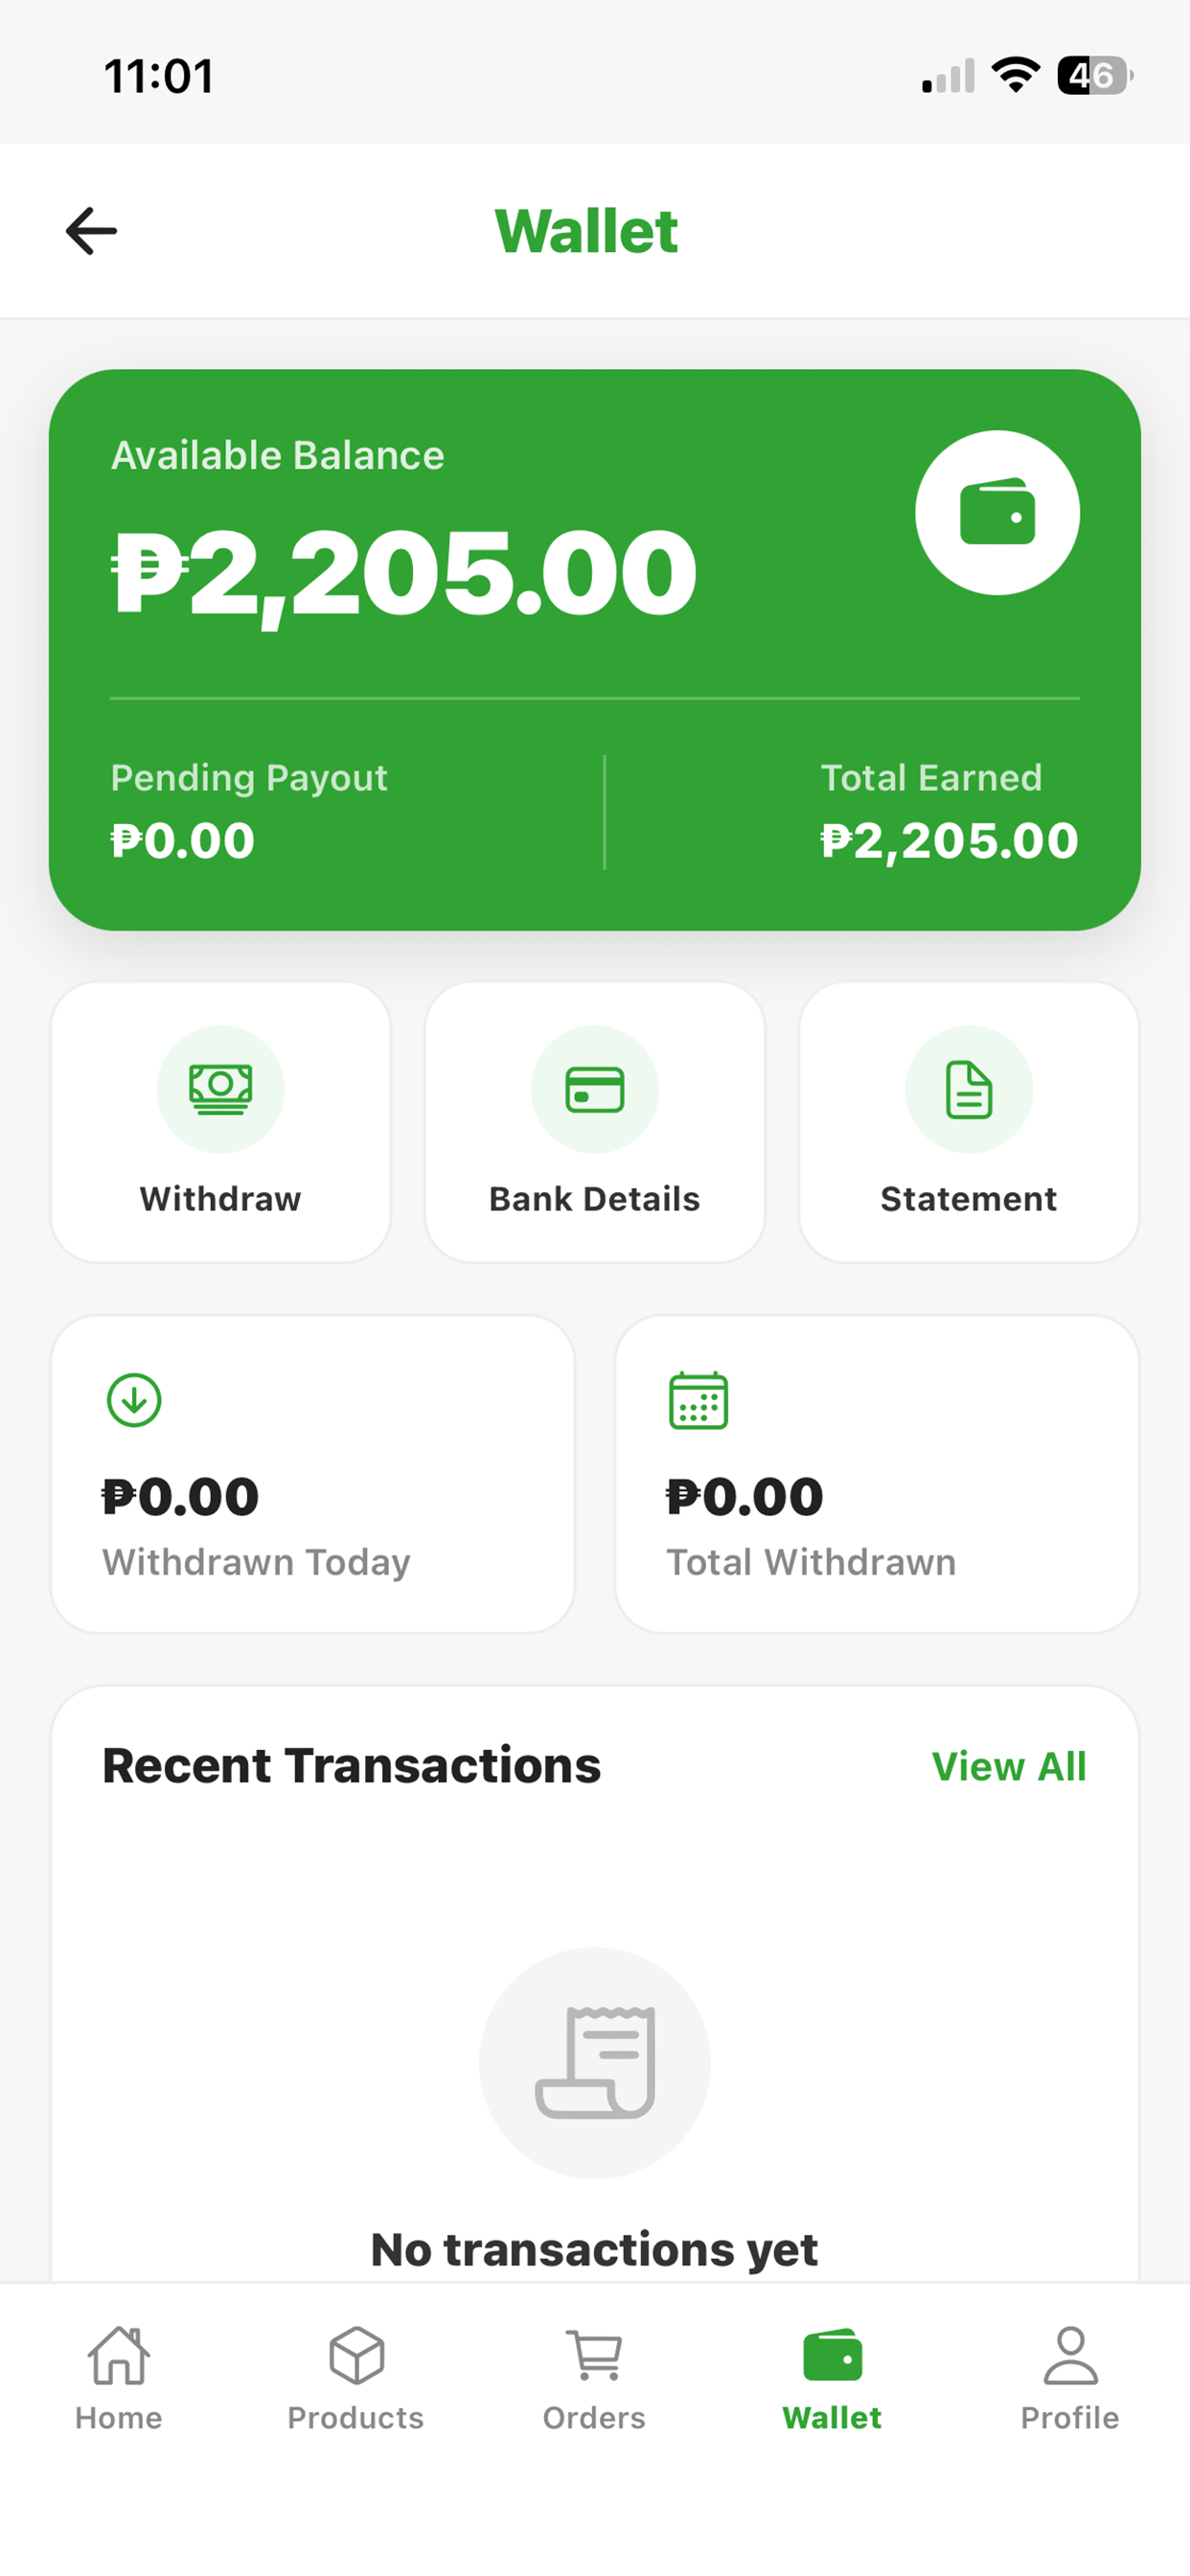This screenshot has height=2576, width=1190.
Task: Tap the Wi-Fi status icon
Action: pyautogui.click(x=1015, y=76)
